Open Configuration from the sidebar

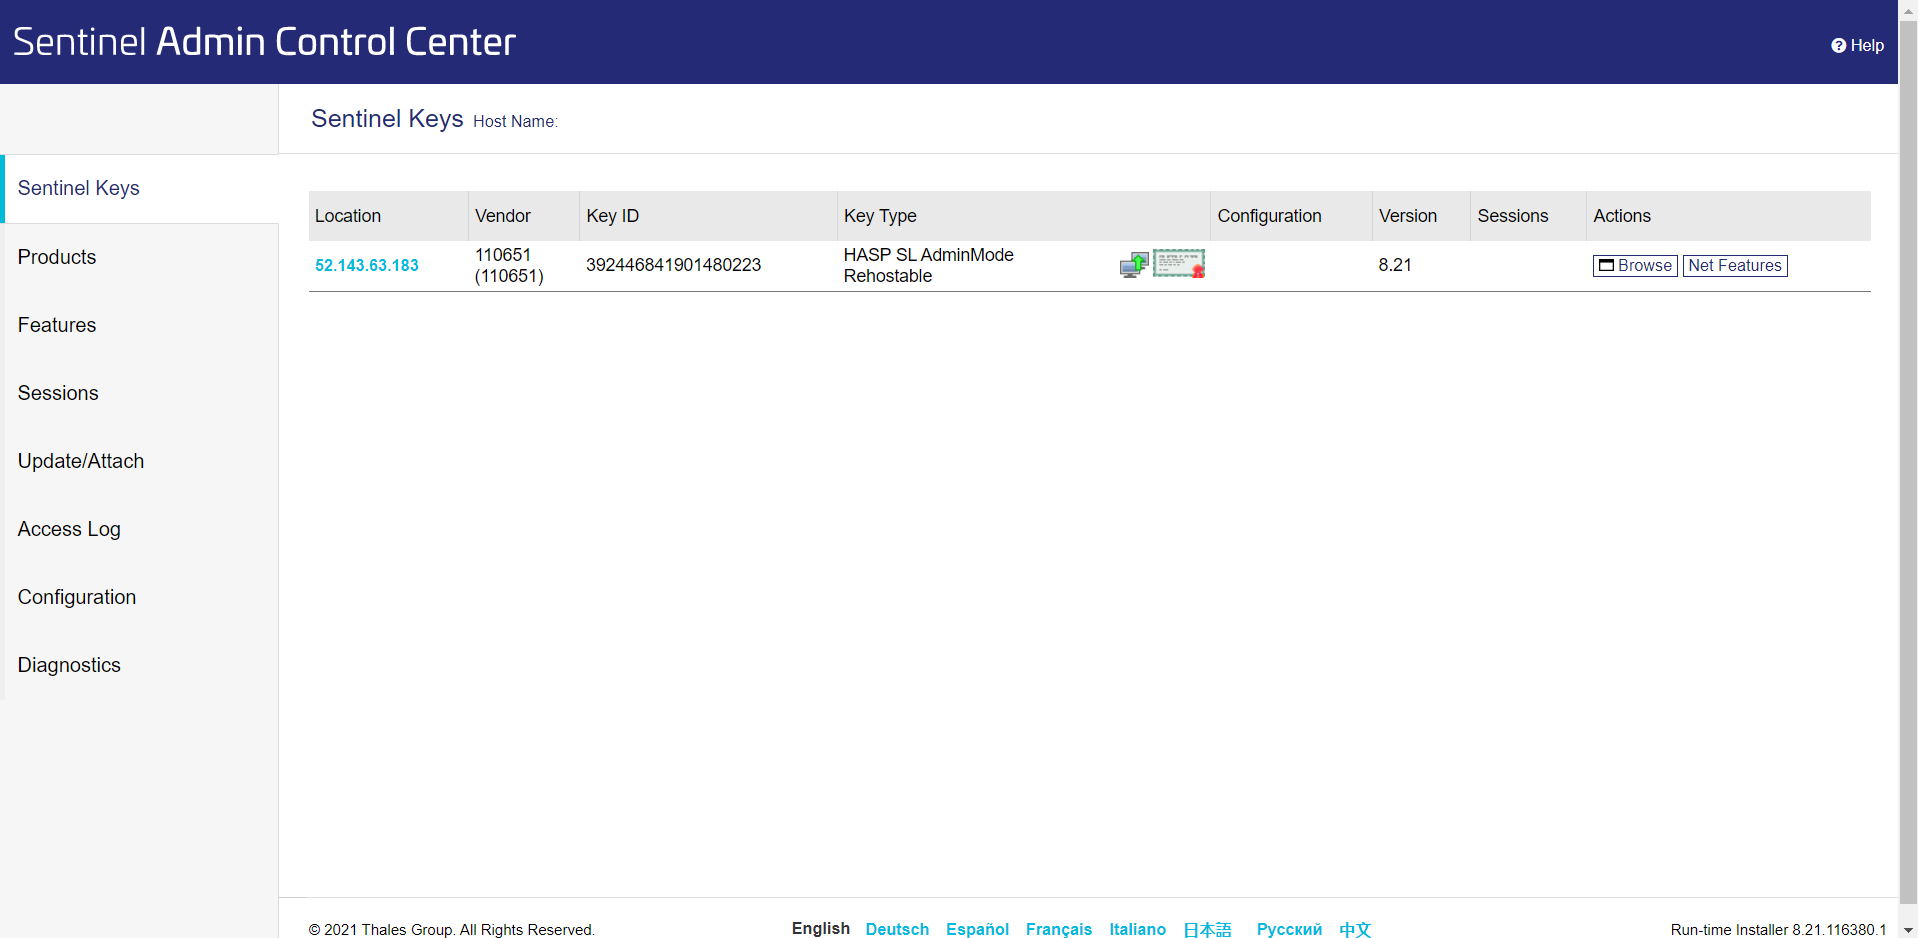pos(77,597)
